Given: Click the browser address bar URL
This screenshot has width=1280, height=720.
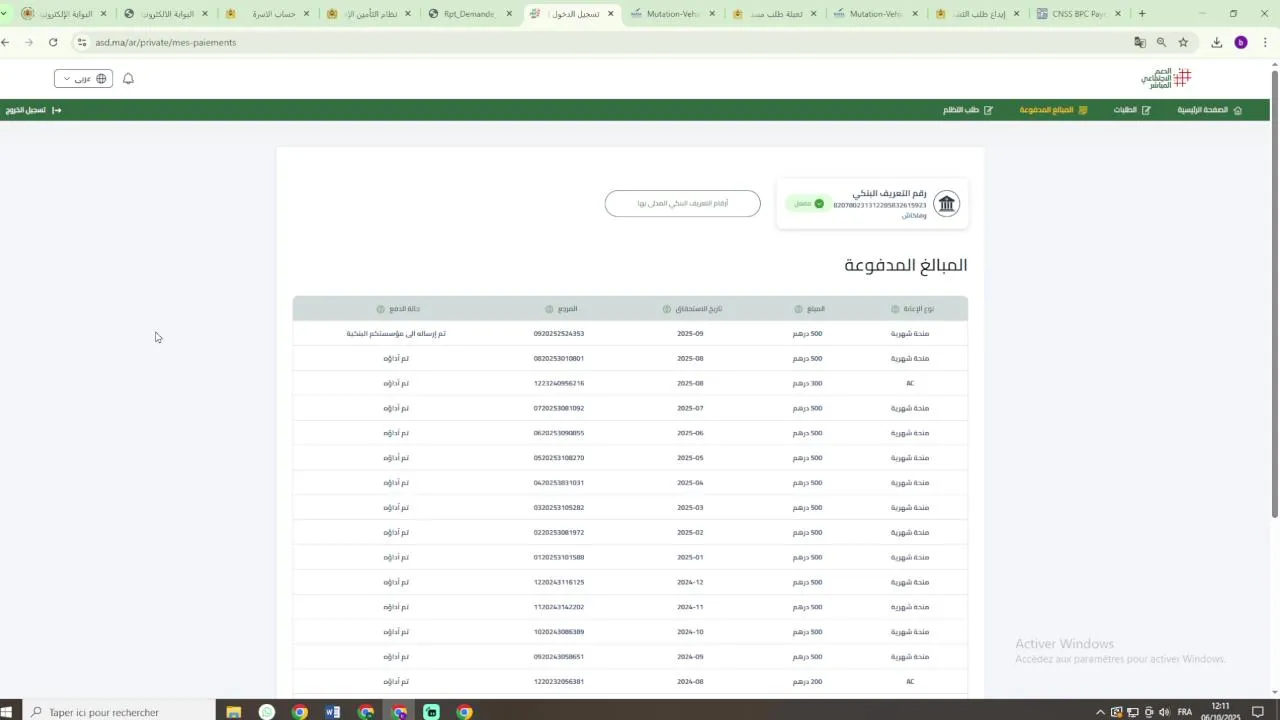Looking at the screenshot, I should coord(166,43).
